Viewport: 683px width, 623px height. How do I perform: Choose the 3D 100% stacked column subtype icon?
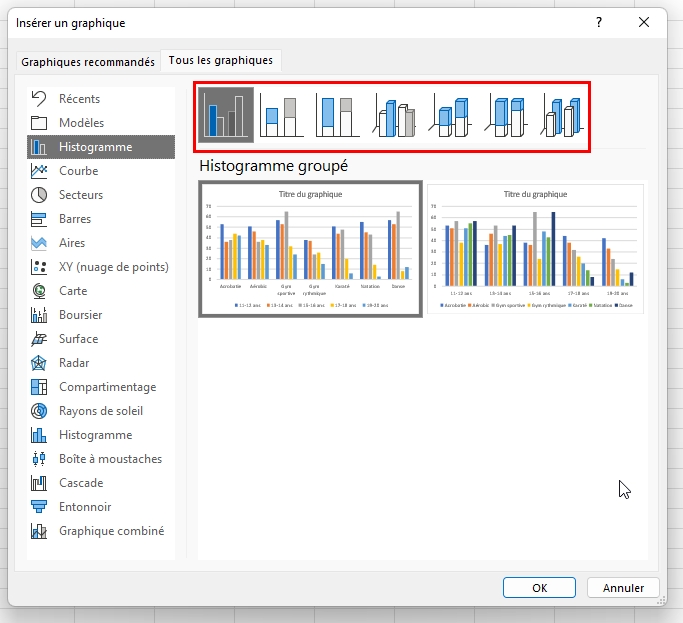pos(507,116)
